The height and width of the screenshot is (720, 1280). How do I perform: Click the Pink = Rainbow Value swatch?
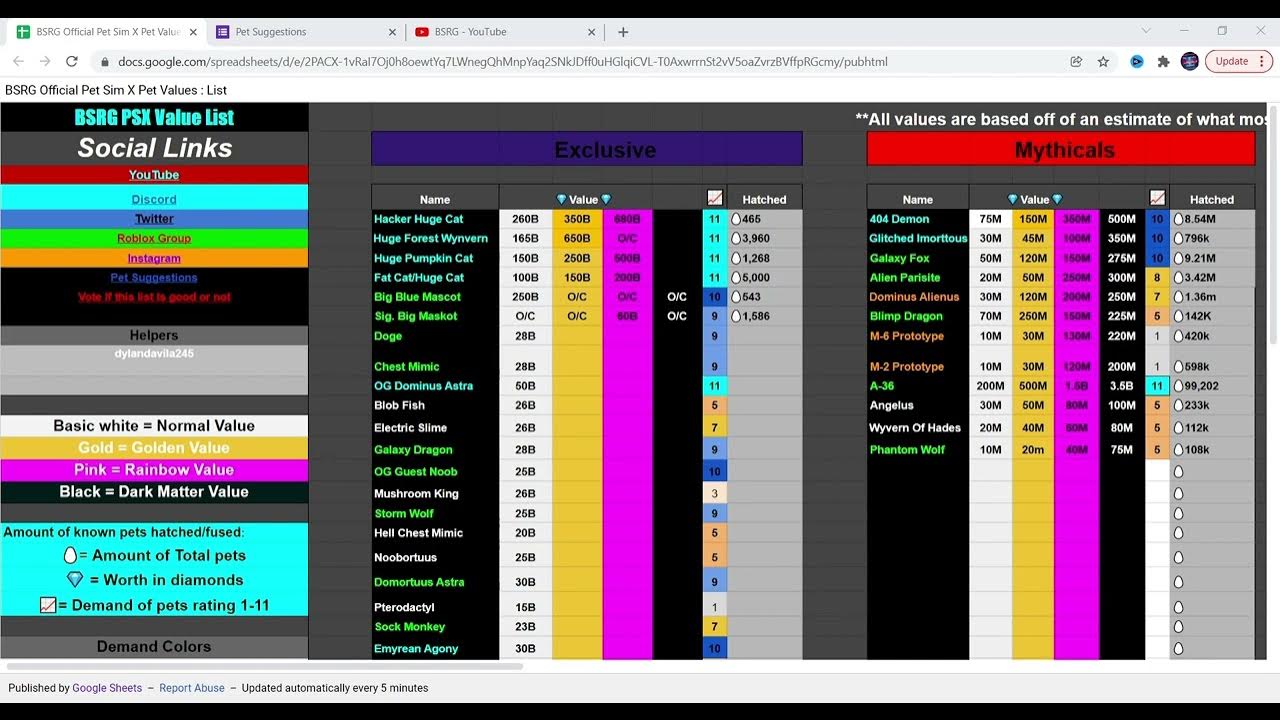(154, 470)
